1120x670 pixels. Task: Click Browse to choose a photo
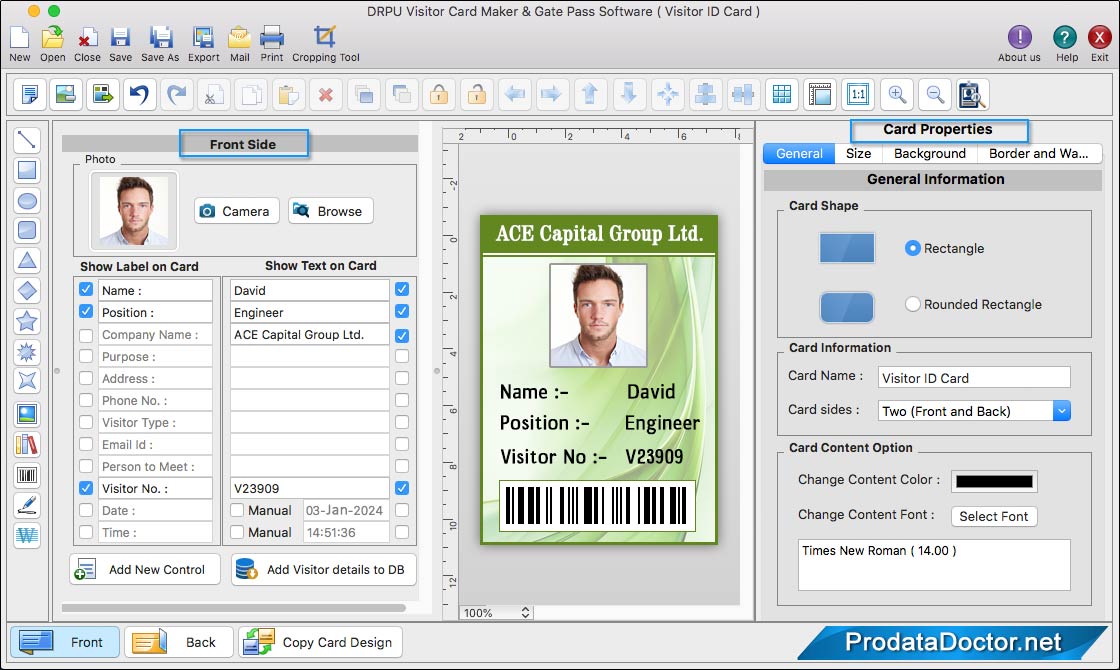pyautogui.click(x=331, y=211)
